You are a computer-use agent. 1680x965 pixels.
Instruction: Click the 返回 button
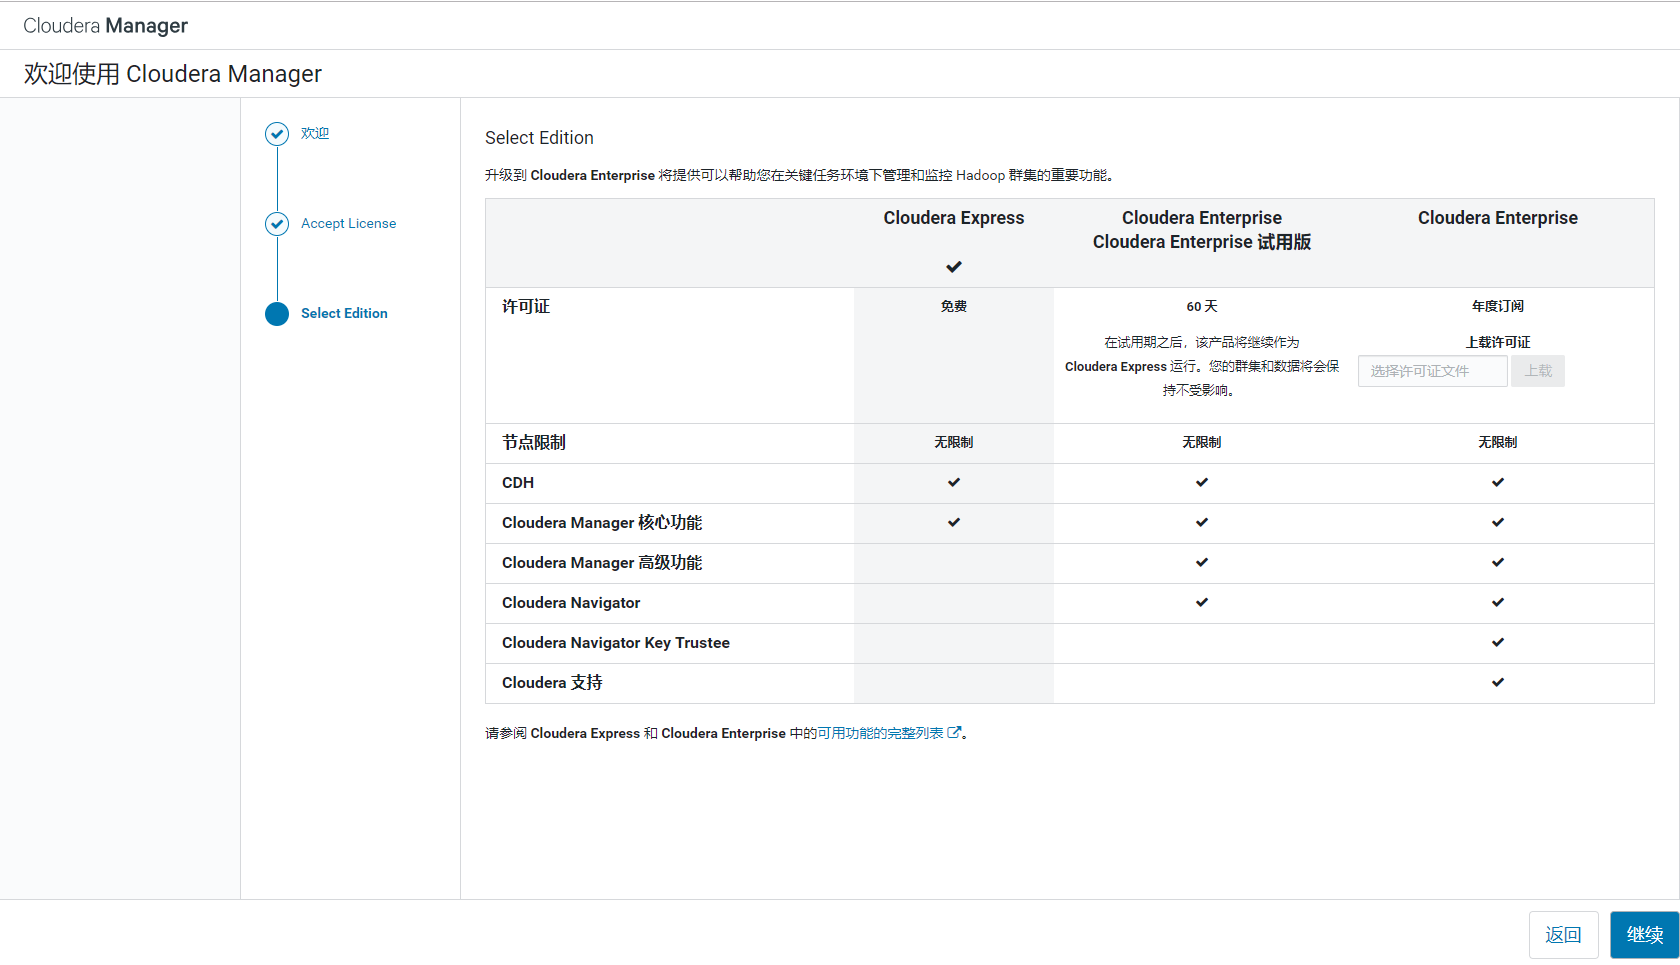(x=1563, y=935)
